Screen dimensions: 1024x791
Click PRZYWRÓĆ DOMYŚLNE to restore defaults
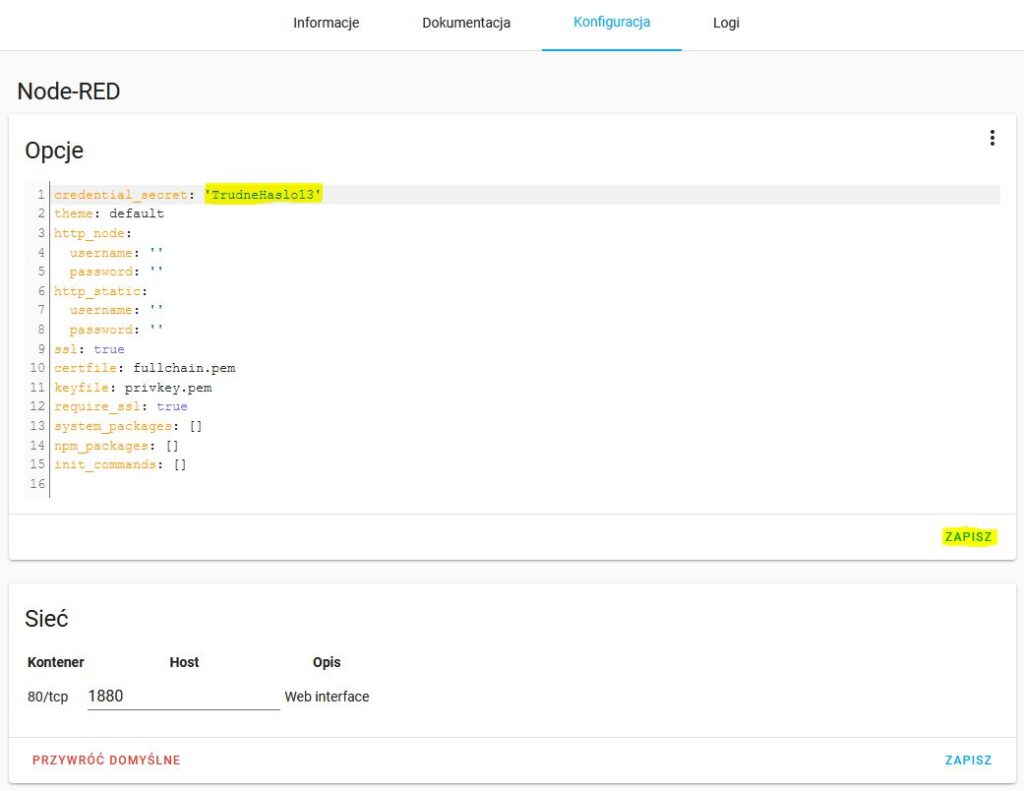(x=106, y=760)
